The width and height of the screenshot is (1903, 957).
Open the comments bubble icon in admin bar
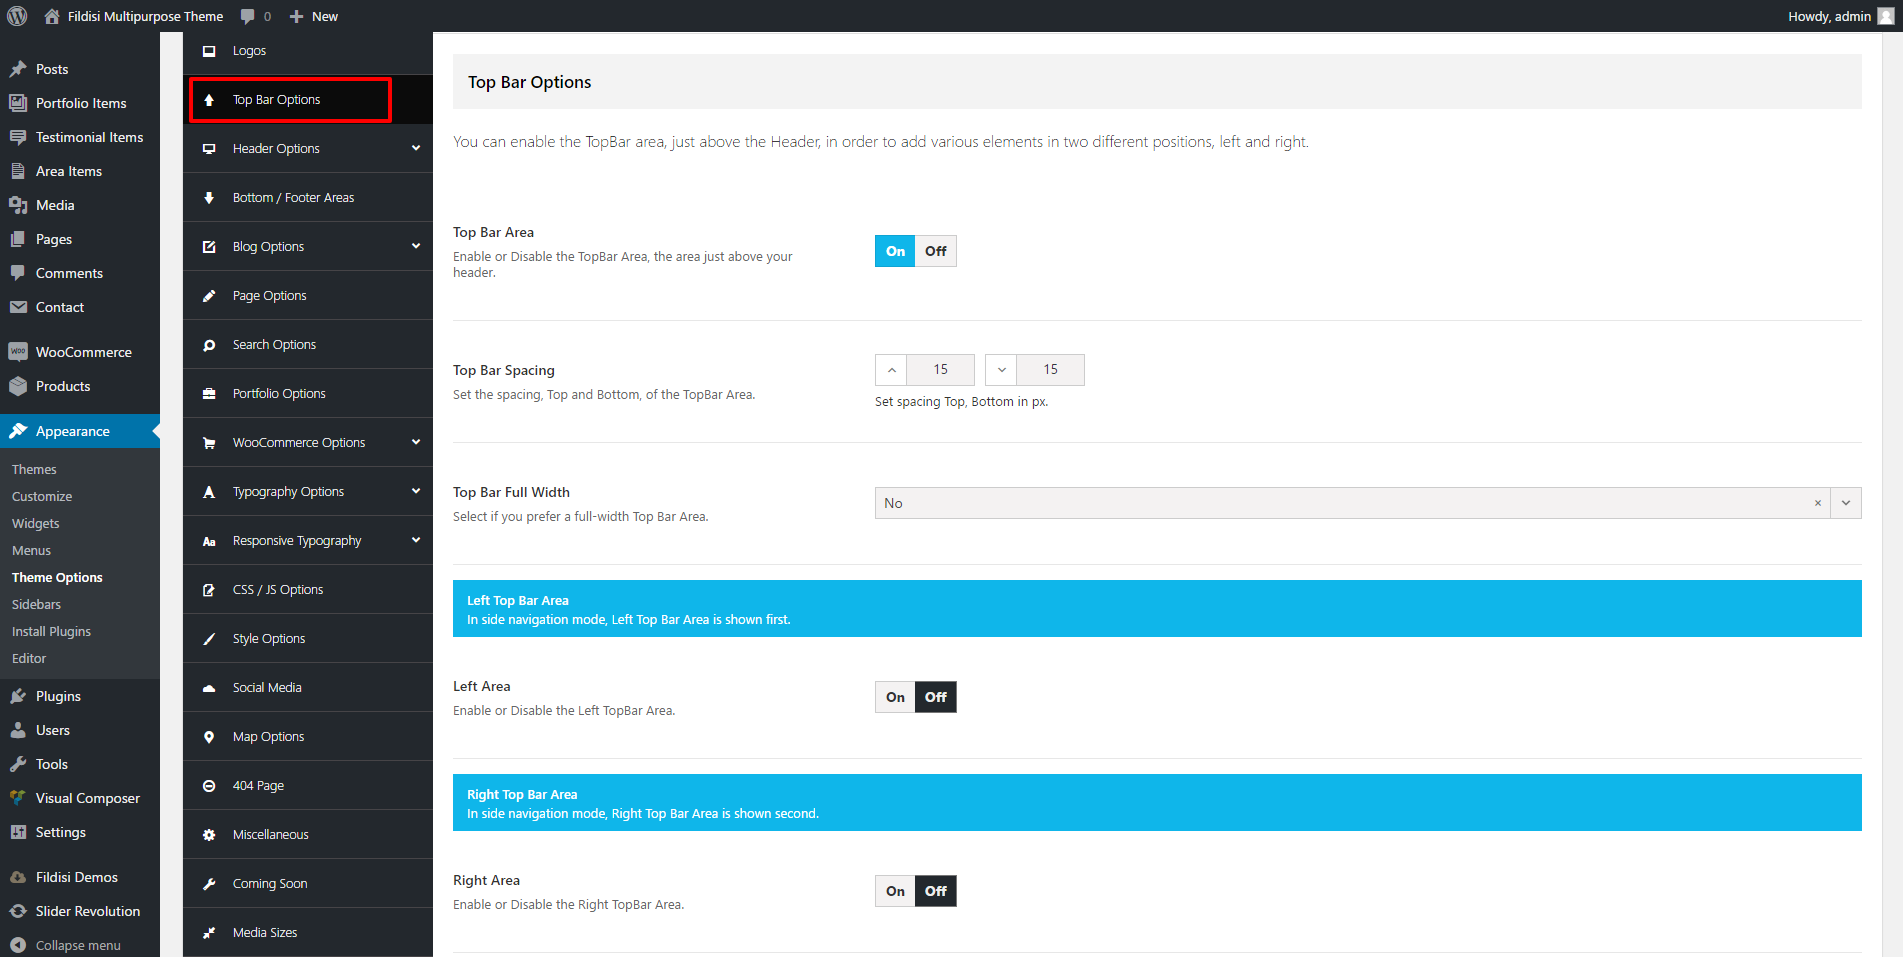pyautogui.click(x=247, y=16)
